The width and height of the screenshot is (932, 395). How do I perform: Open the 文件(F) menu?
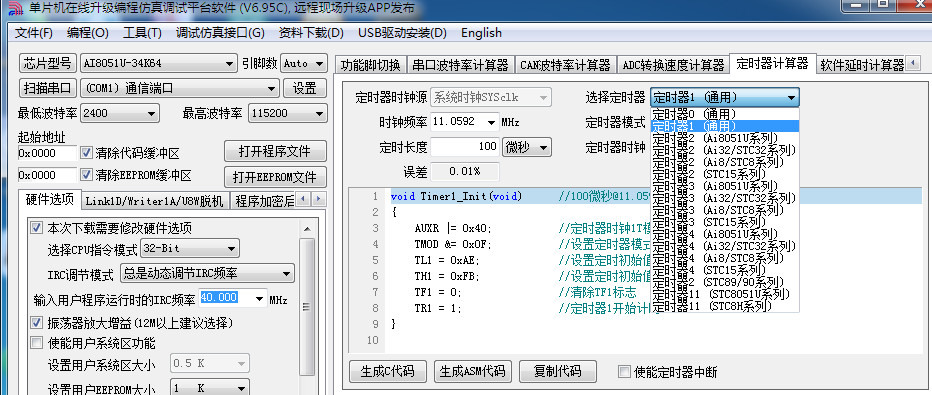pyautogui.click(x=34, y=33)
